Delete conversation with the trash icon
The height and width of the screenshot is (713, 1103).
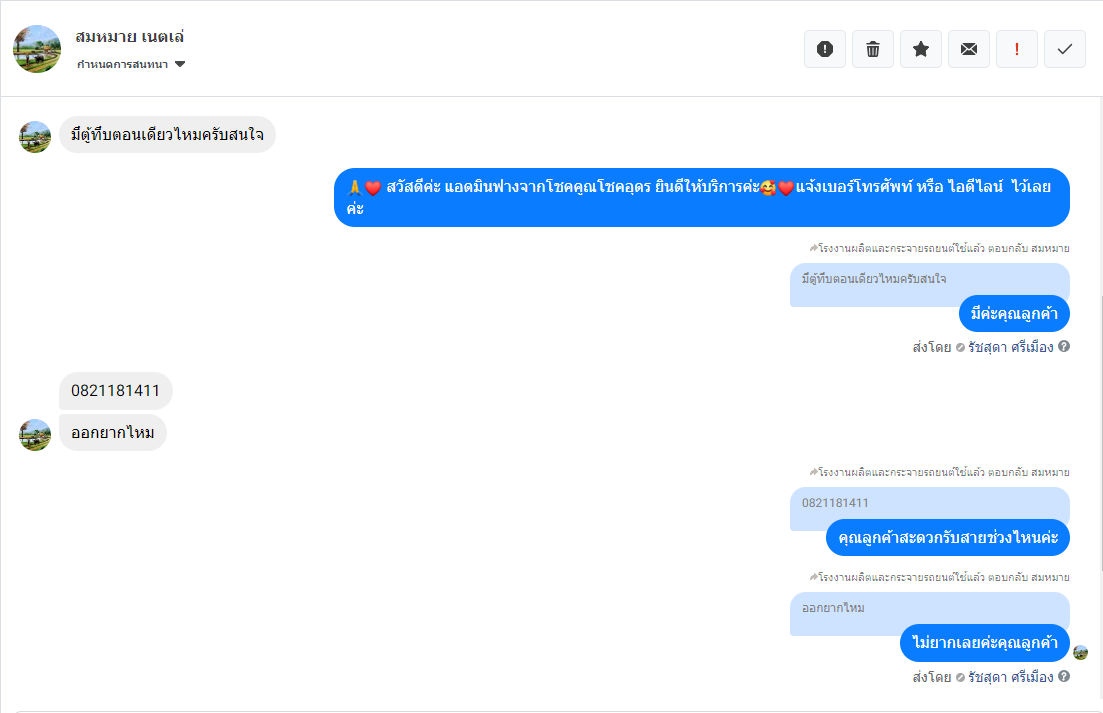click(x=872, y=49)
